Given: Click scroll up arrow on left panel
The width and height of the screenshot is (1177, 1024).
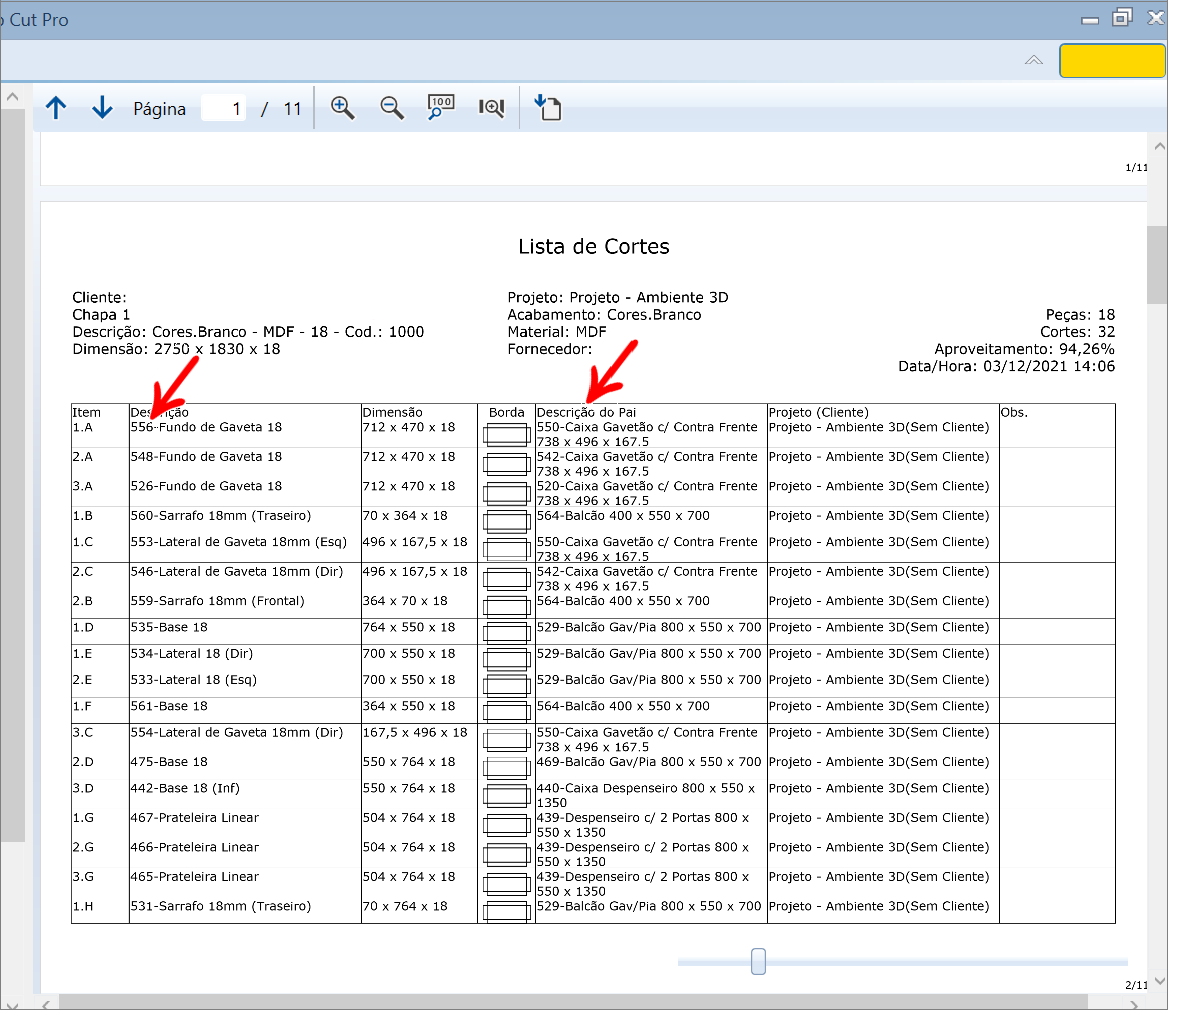Looking at the screenshot, I should (13, 98).
